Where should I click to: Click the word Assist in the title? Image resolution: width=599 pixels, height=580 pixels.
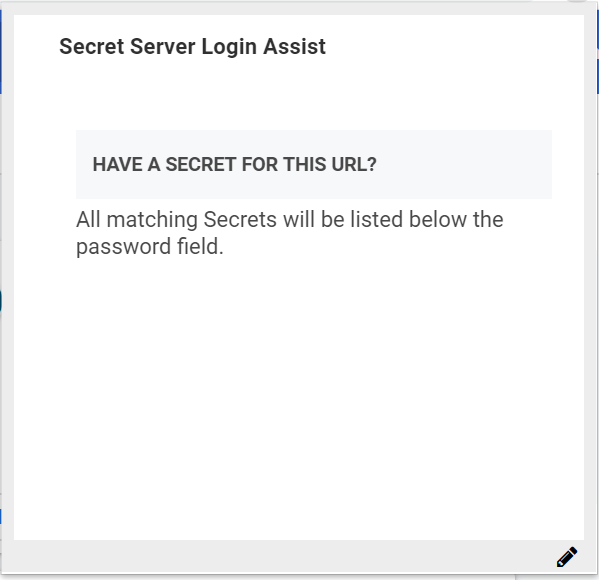click(295, 47)
